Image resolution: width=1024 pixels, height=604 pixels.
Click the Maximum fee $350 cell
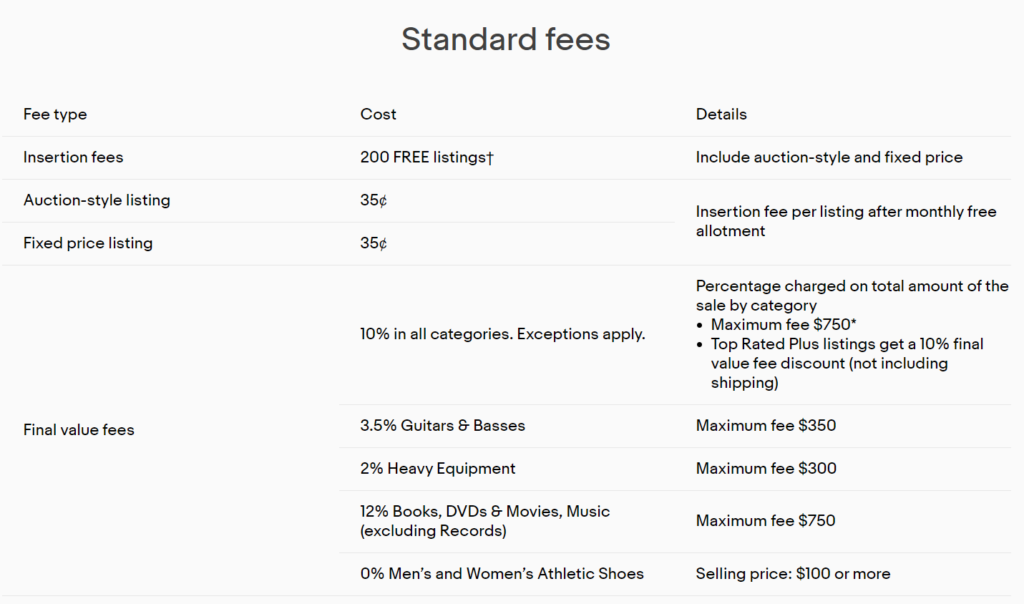(x=766, y=425)
